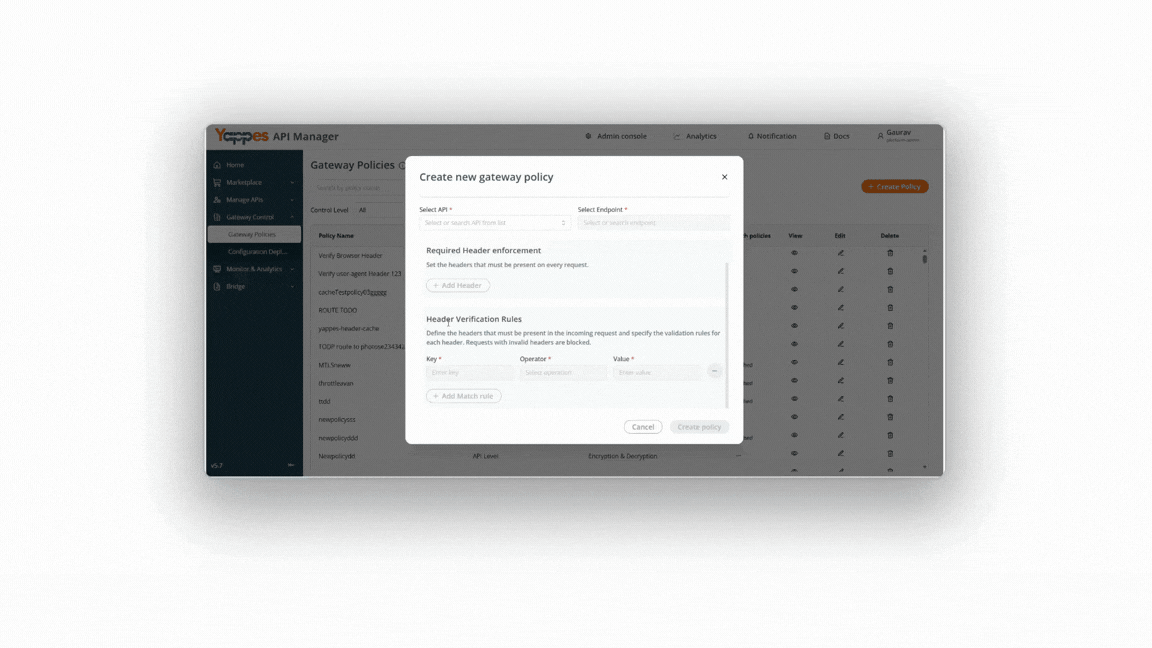The image size is (1152, 648).
Task: Open Docs in the top bar
Action: (x=836, y=136)
